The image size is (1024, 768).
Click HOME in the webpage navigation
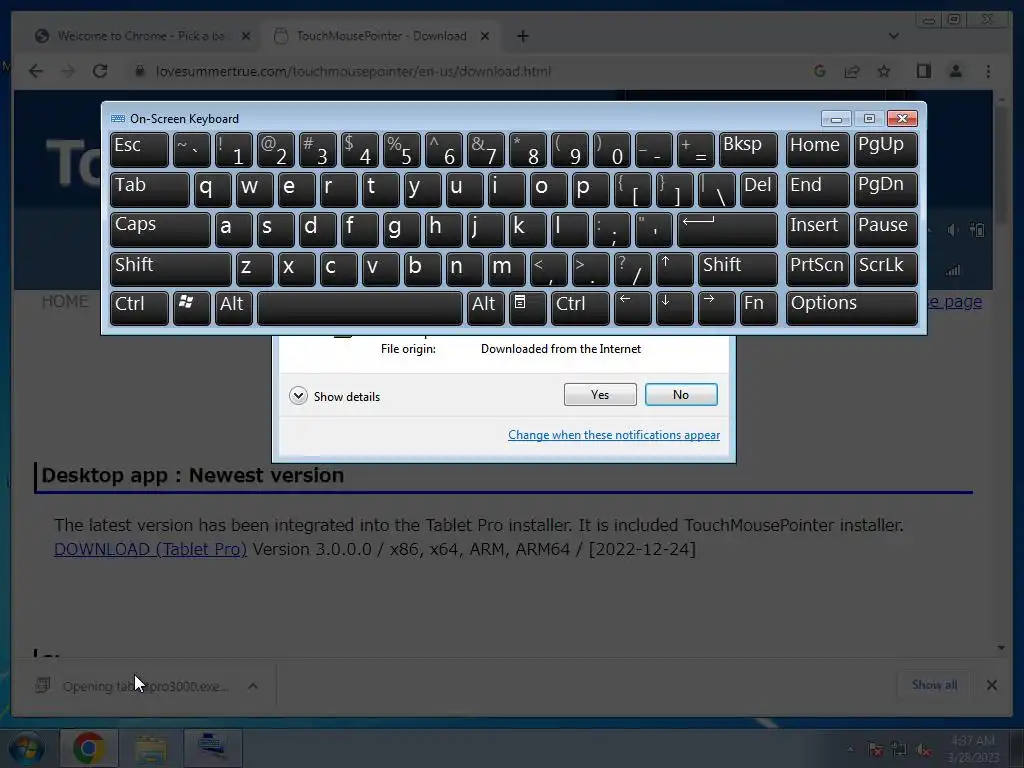tap(65, 302)
